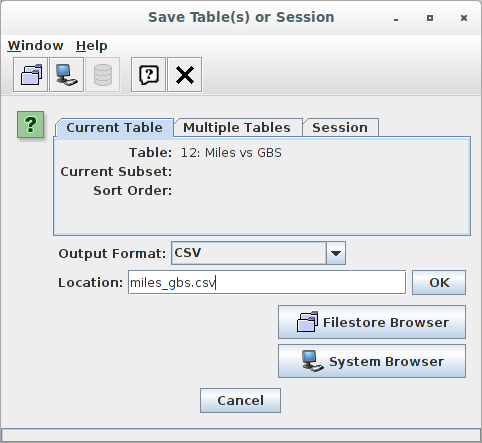Click the greyed-out database toolbar icon
This screenshot has width=482, height=443.
103,75
